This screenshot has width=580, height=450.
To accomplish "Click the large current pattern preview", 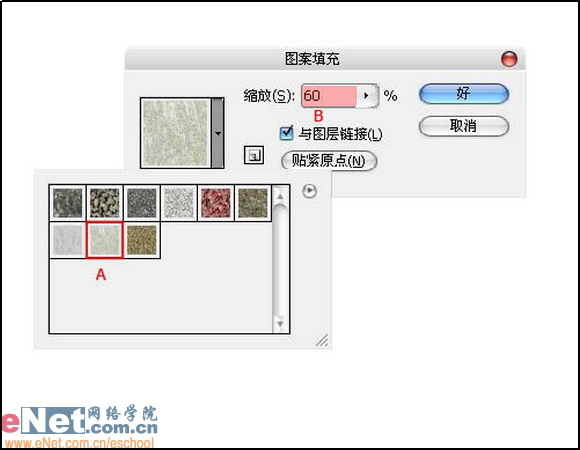I will (x=176, y=133).
